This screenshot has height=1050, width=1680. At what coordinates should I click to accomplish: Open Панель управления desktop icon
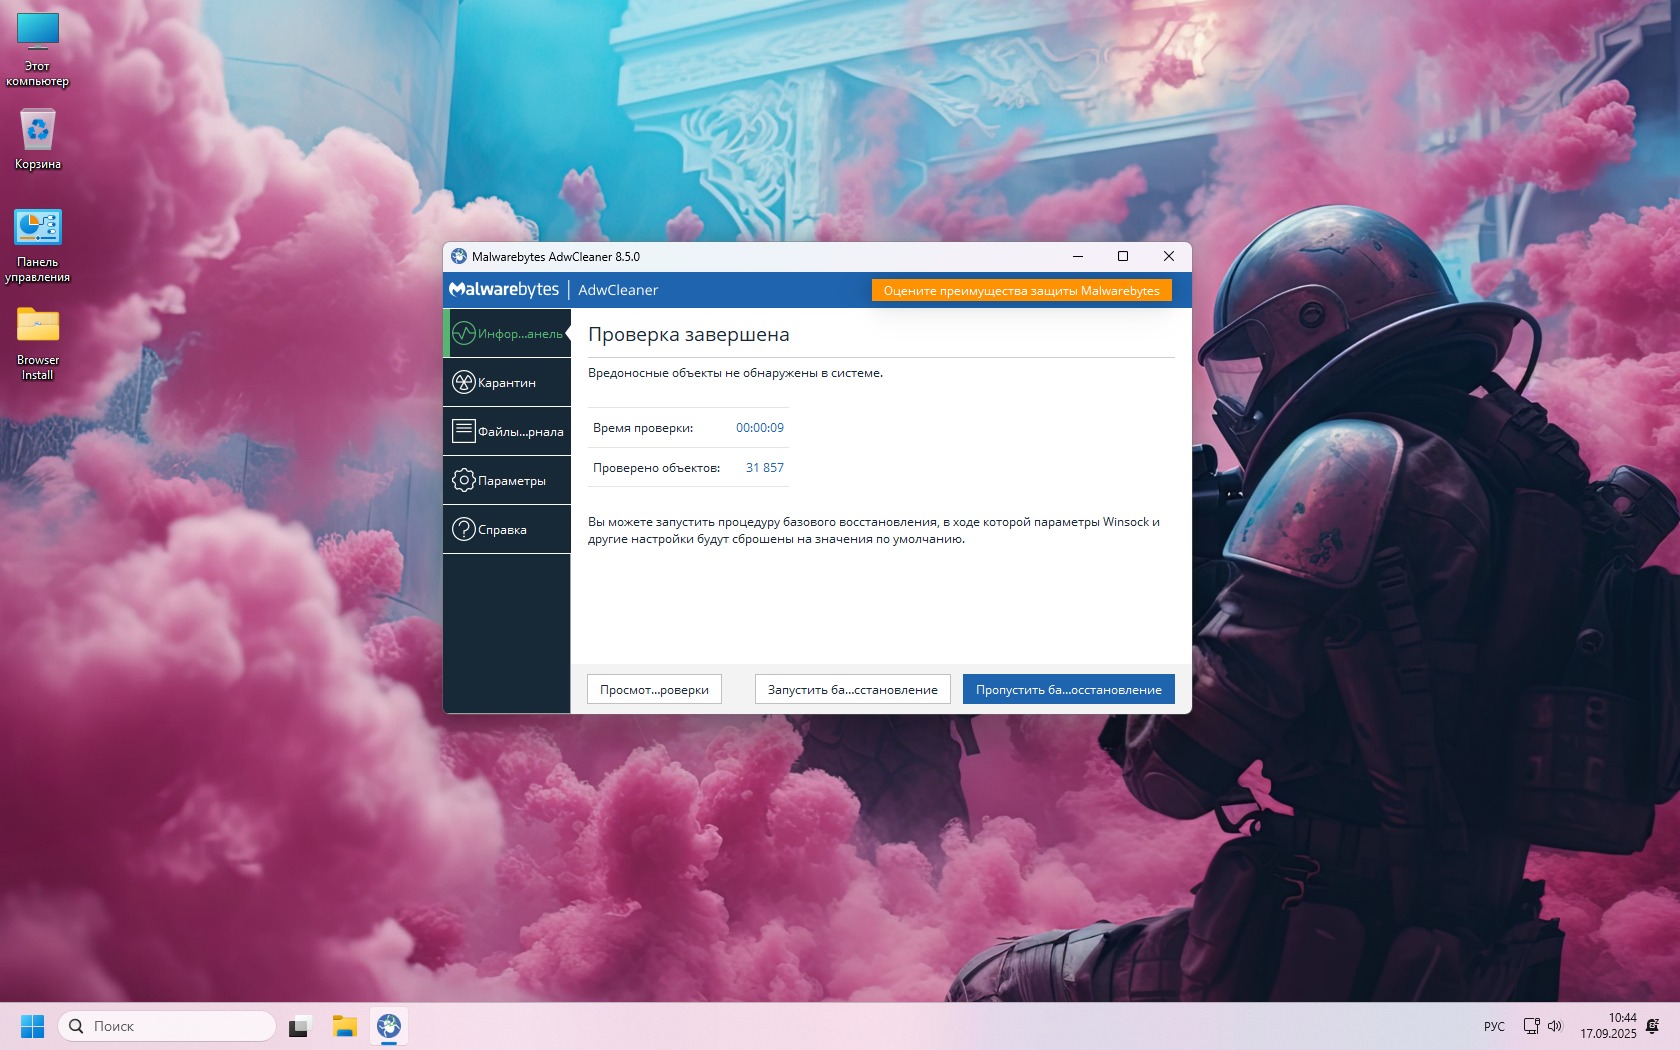pyautogui.click(x=38, y=245)
